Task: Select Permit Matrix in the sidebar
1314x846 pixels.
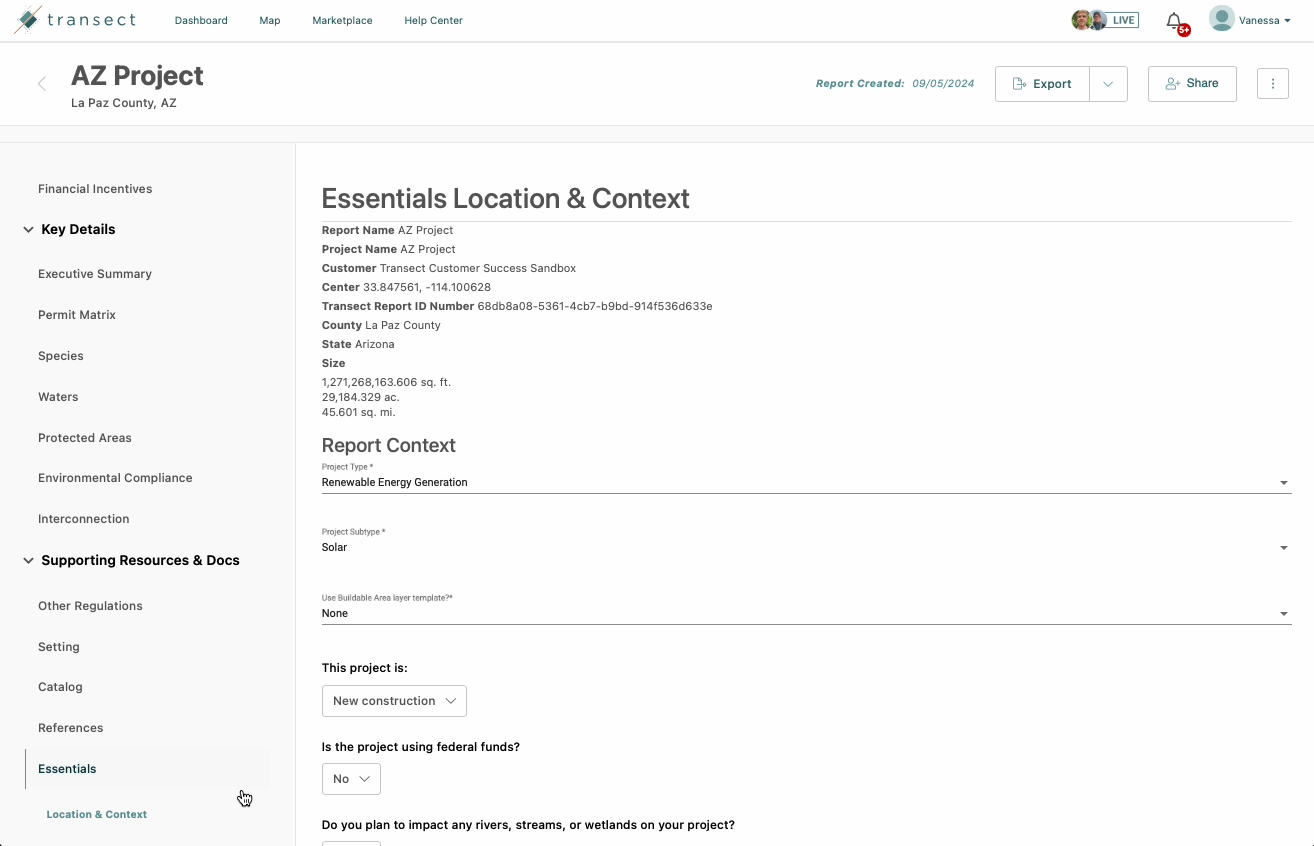Action: [77, 314]
